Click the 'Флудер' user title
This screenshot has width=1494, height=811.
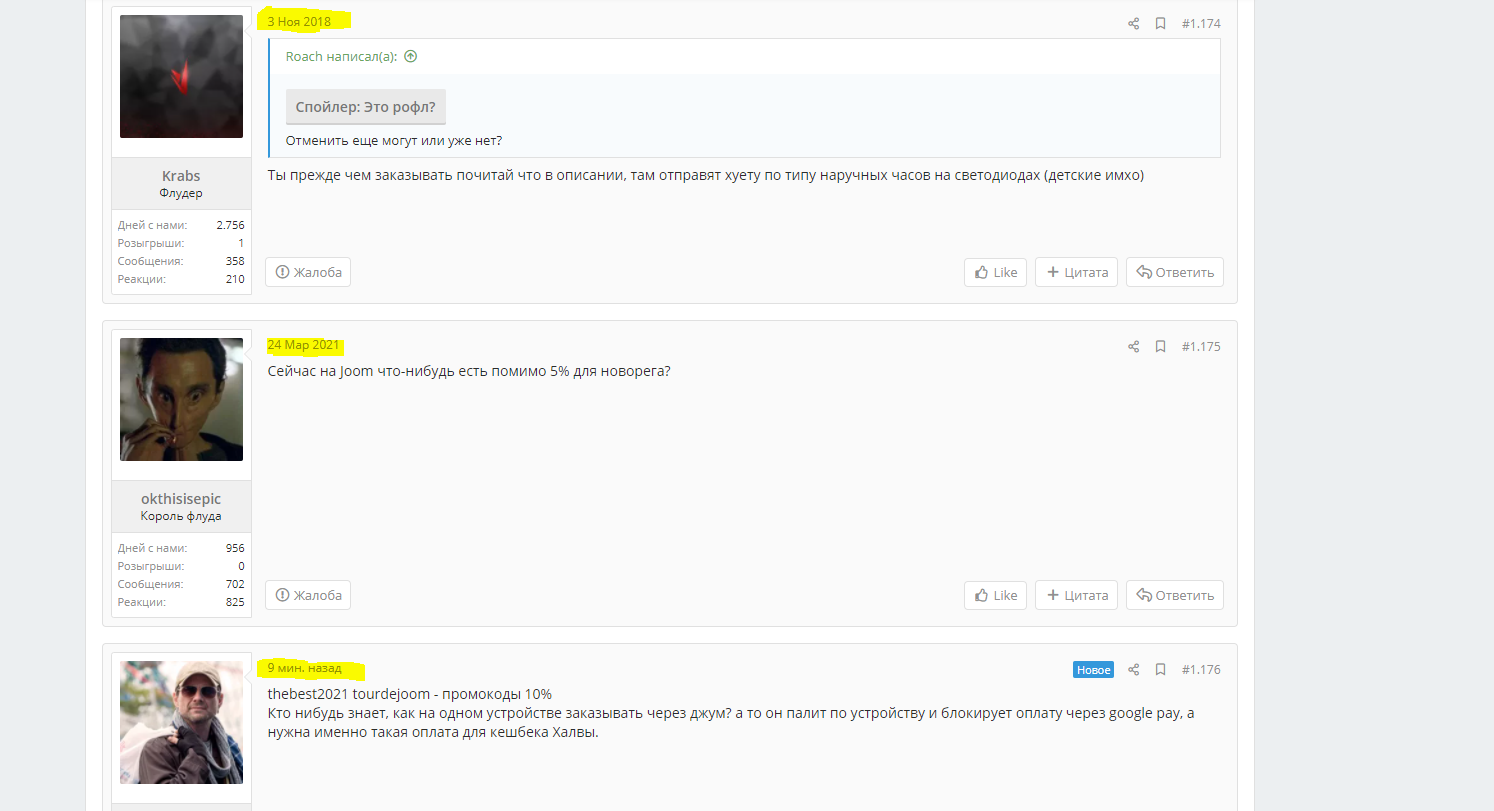[x=181, y=193]
